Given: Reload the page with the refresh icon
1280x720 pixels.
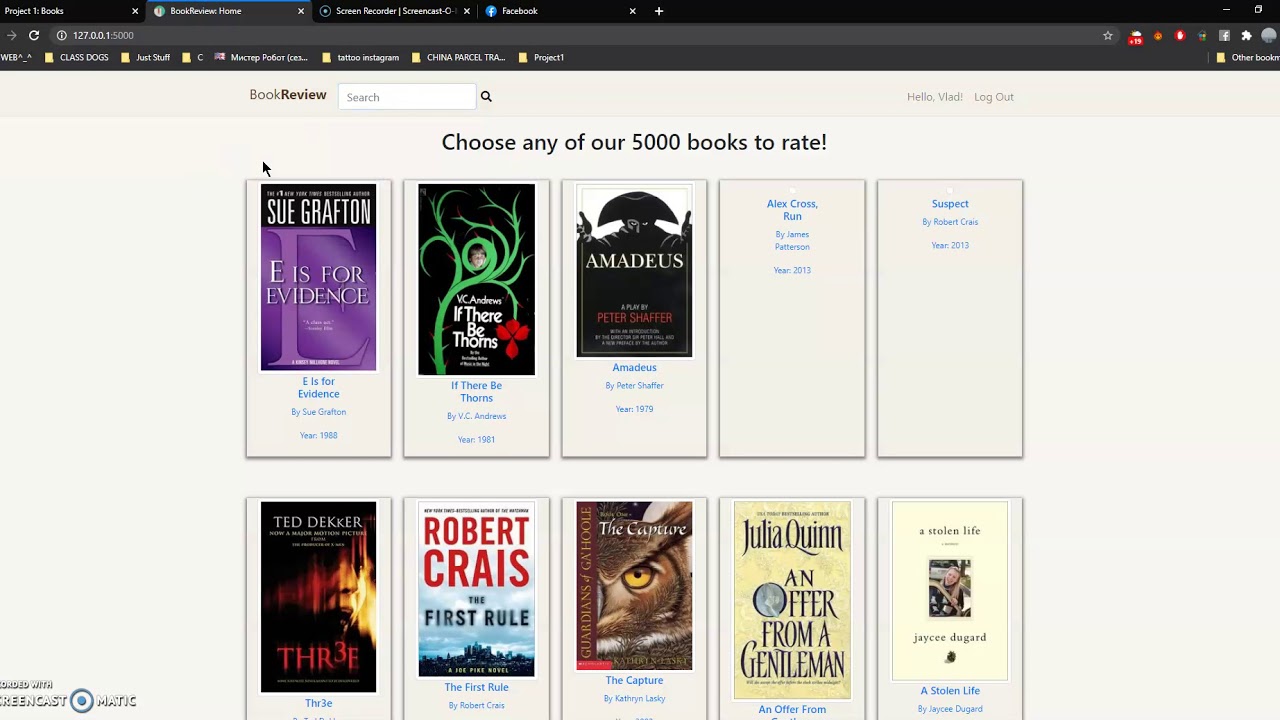Looking at the screenshot, I should (34, 35).
